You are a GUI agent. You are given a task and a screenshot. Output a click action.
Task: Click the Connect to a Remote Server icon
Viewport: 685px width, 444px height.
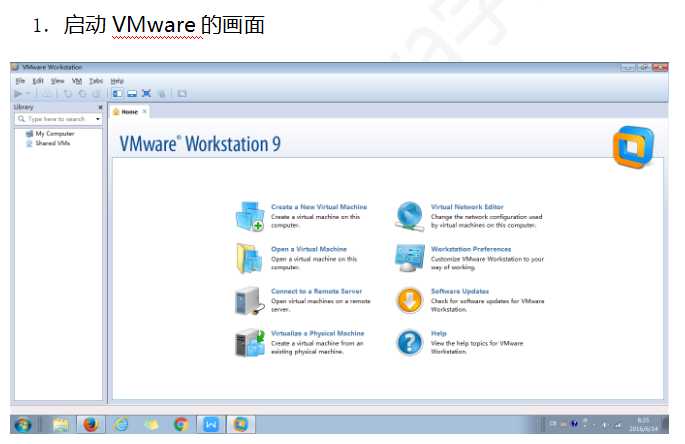(249, 301)
